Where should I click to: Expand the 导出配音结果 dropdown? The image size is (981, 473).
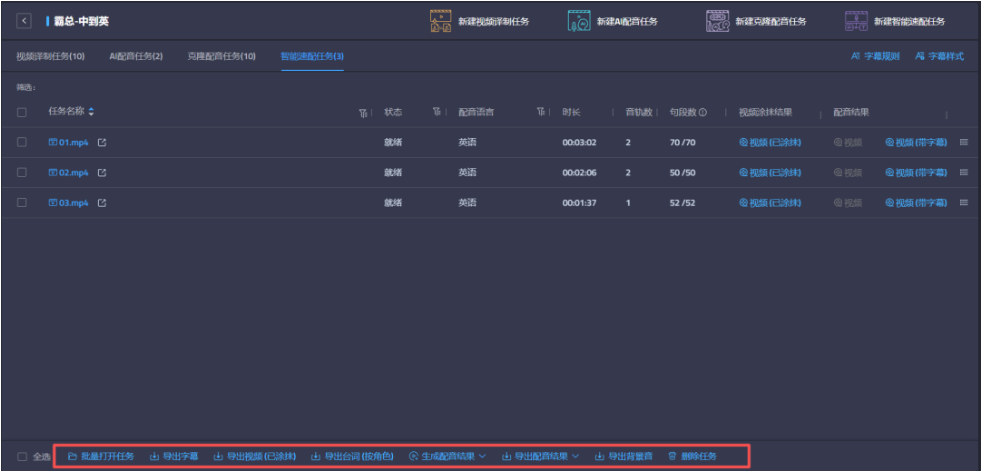tap(540, 456)
